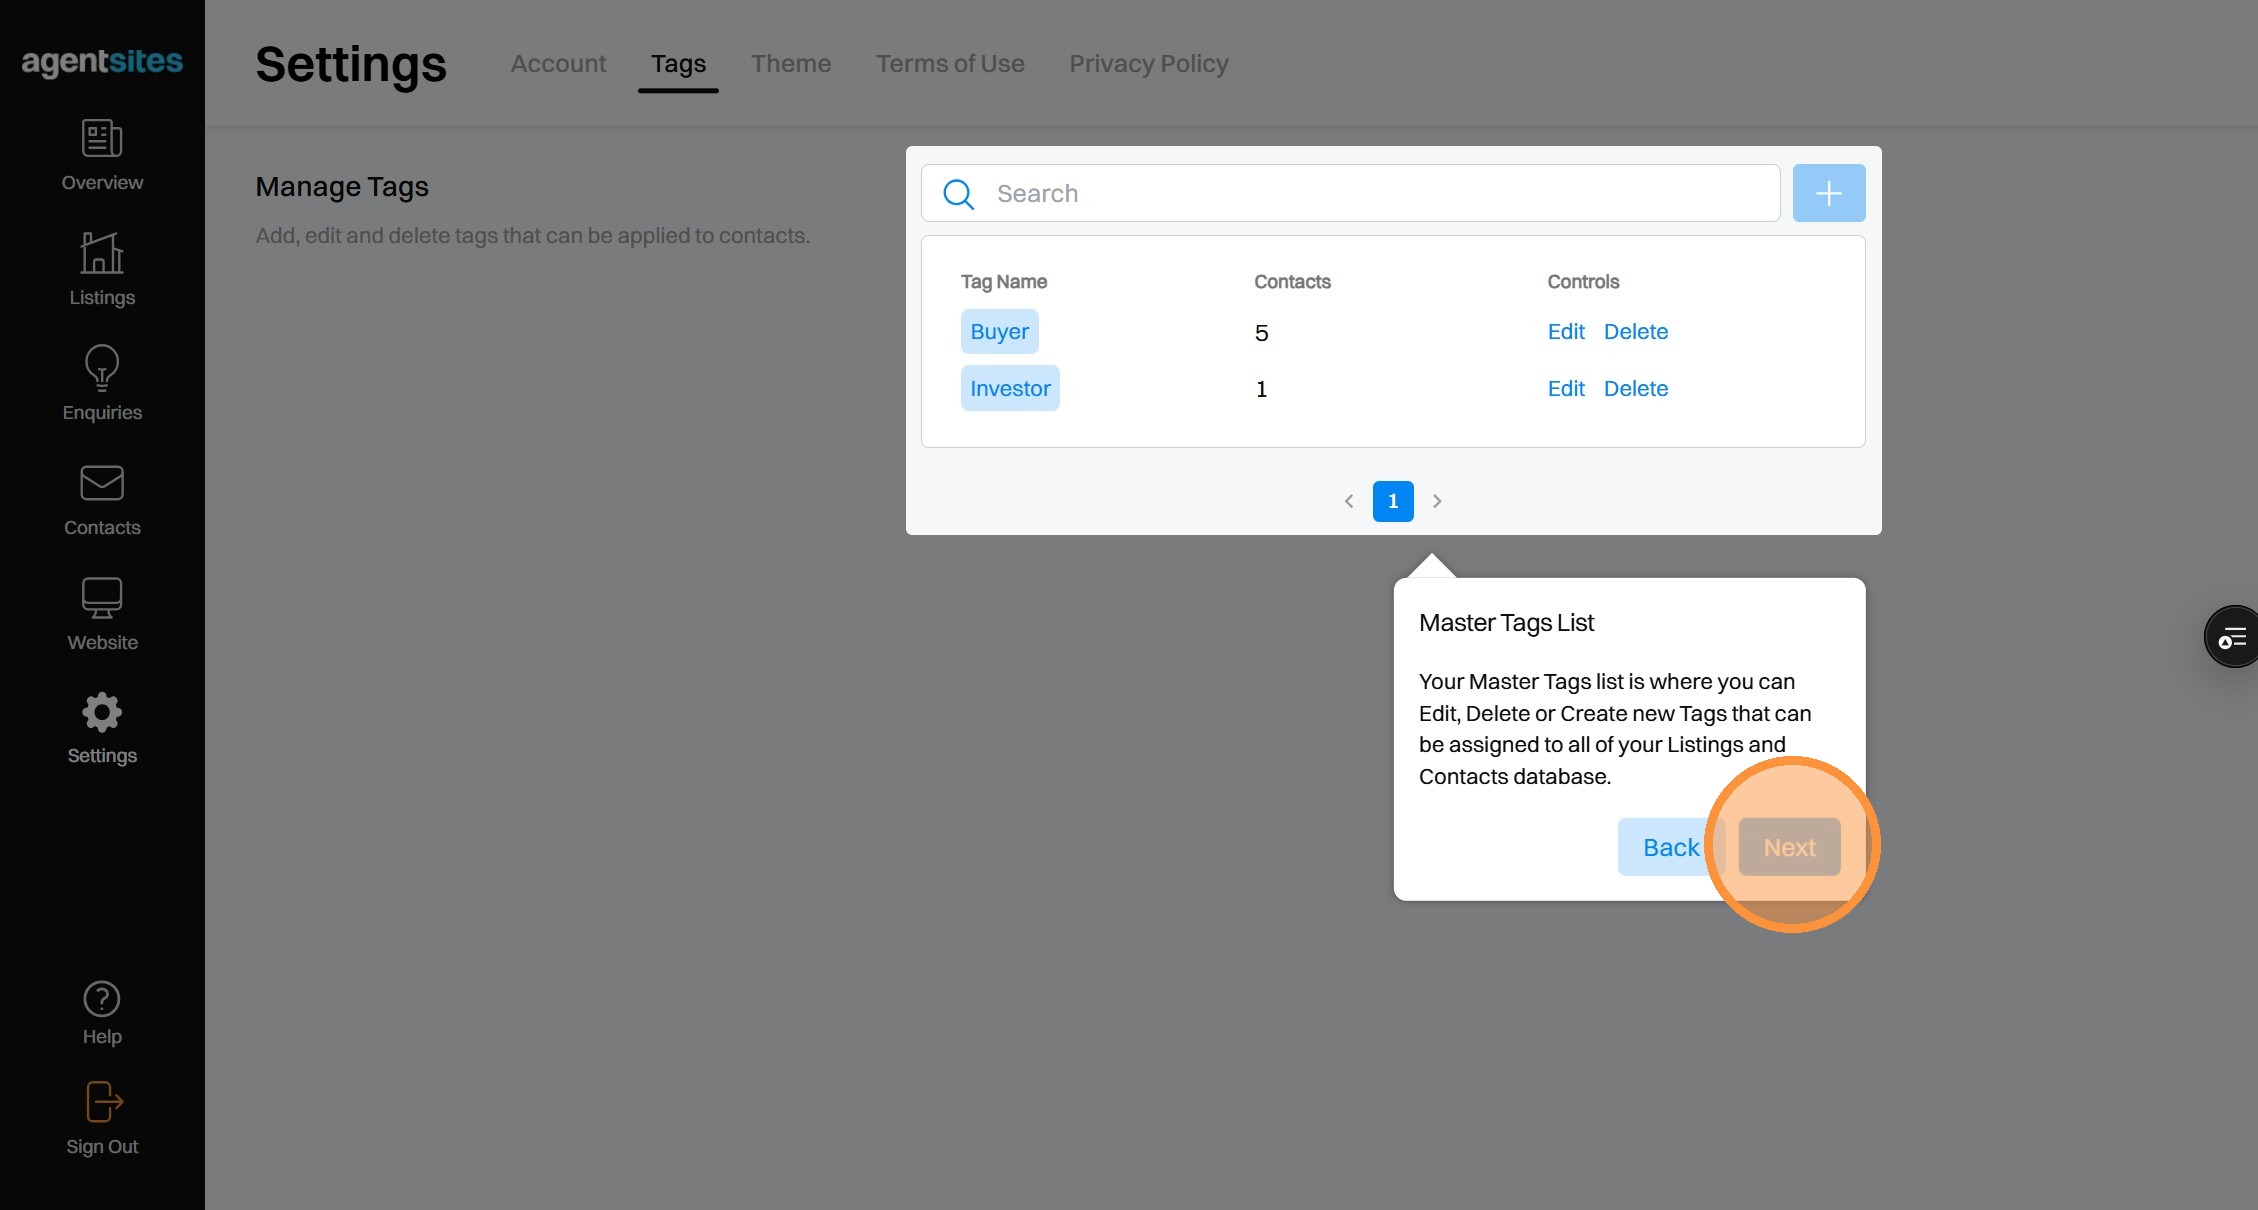The height and width of the screenshot is (1210, 2258).
Task: Open the Overview sidebar icon
Action: click(102, 139)
